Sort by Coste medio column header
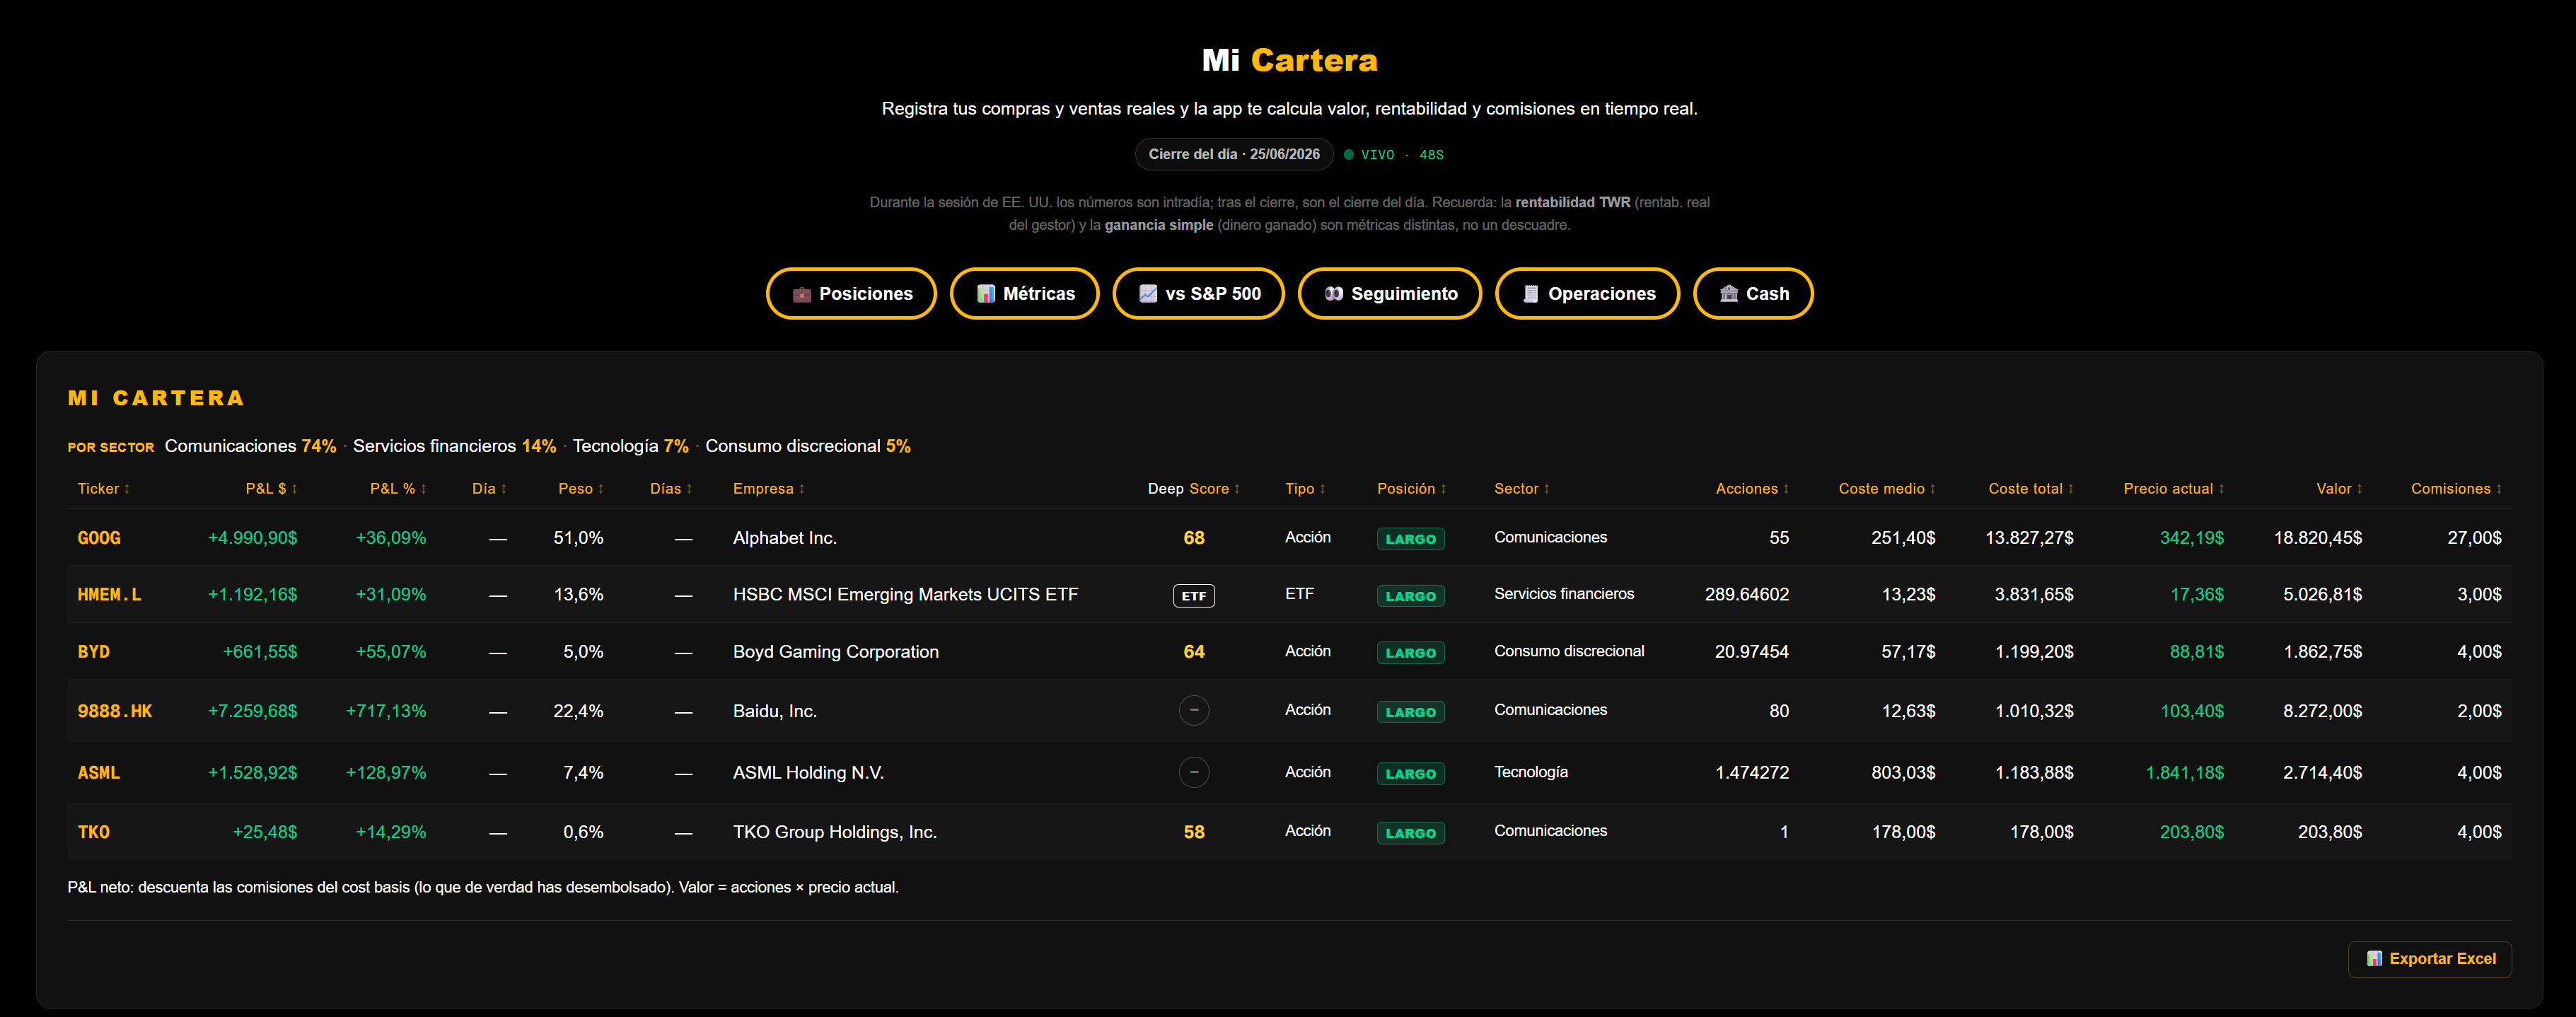Screen dimensions: 2576x1017 pos(1887,488)
